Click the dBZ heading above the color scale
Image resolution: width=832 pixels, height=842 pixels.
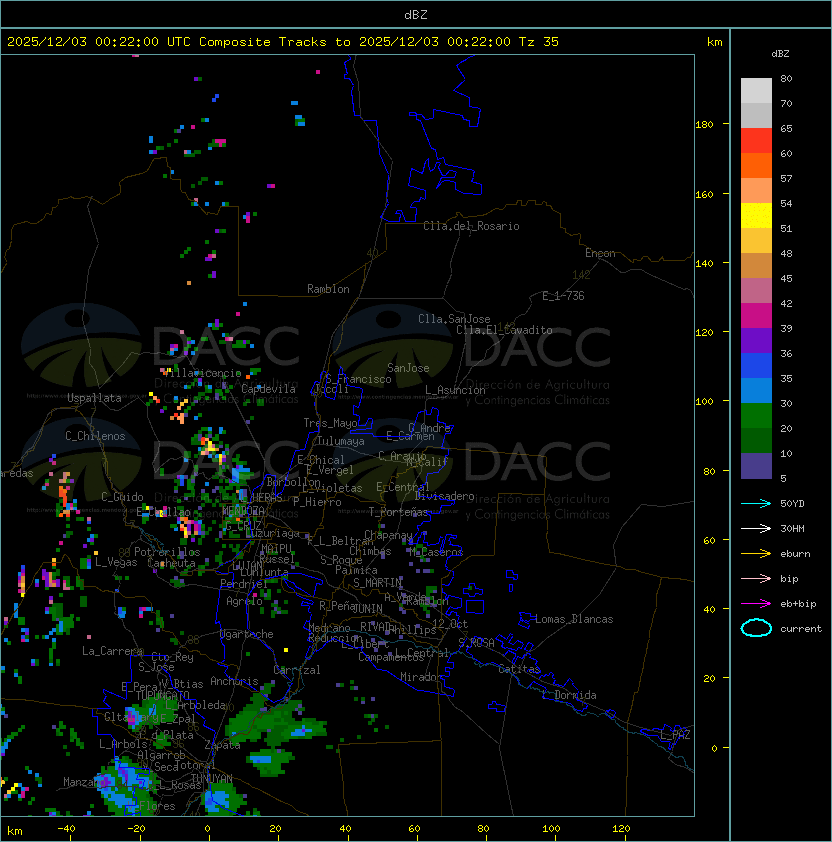coord(780,54)
